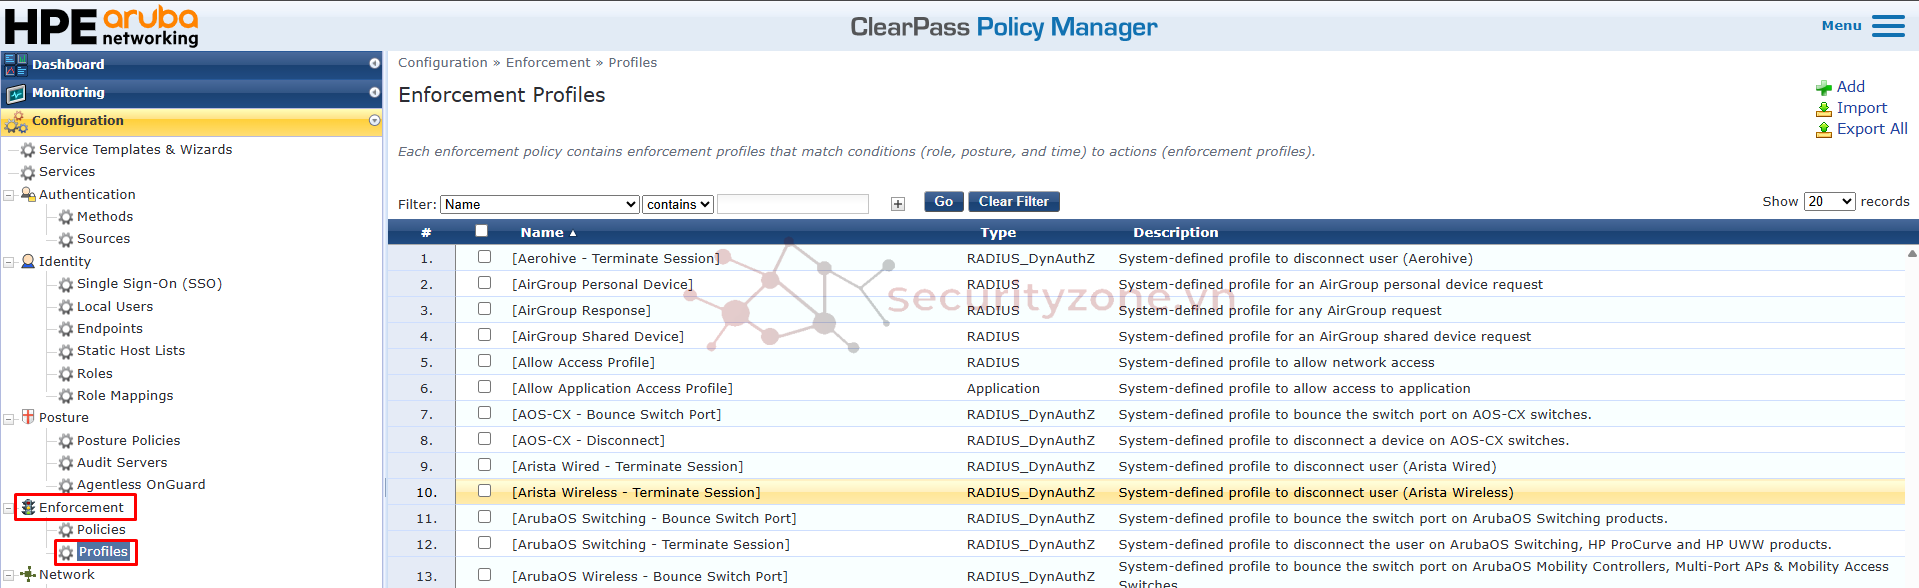Click gear icon beside Static Host Lists
This screenshot has width=1919, height=588.
point(66,351)
